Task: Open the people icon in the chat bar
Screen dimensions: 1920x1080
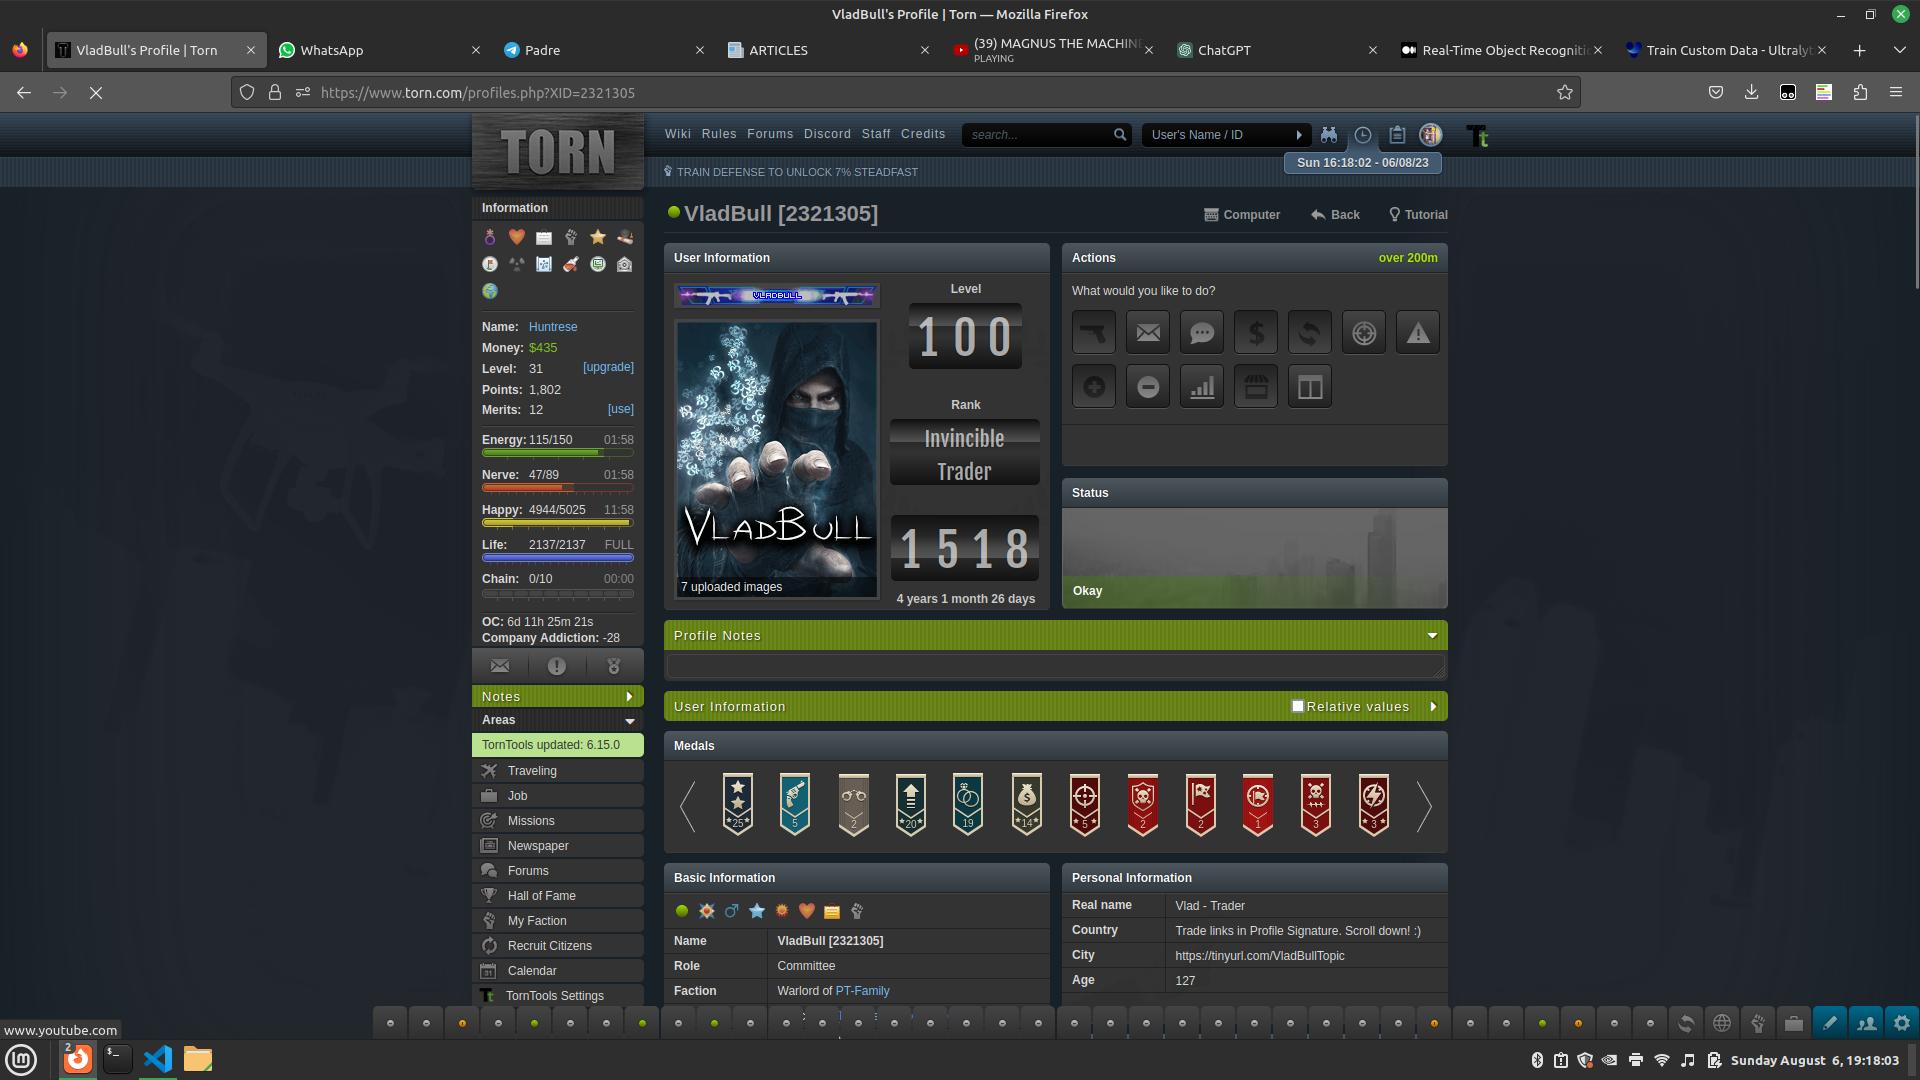Action: click(1866, 1023)
